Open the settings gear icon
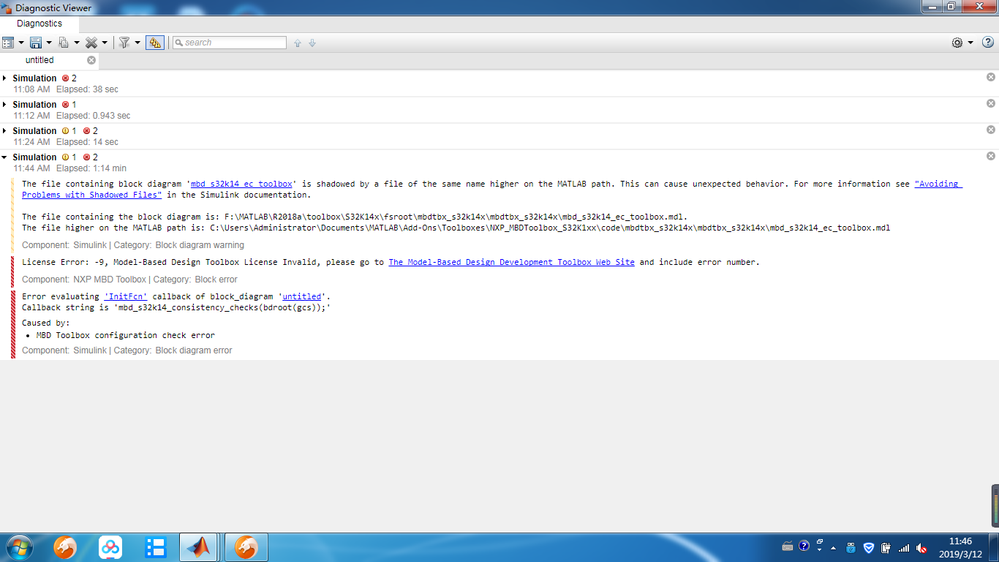The width and height of the screenshot is (999, 562). coord(957,43)
